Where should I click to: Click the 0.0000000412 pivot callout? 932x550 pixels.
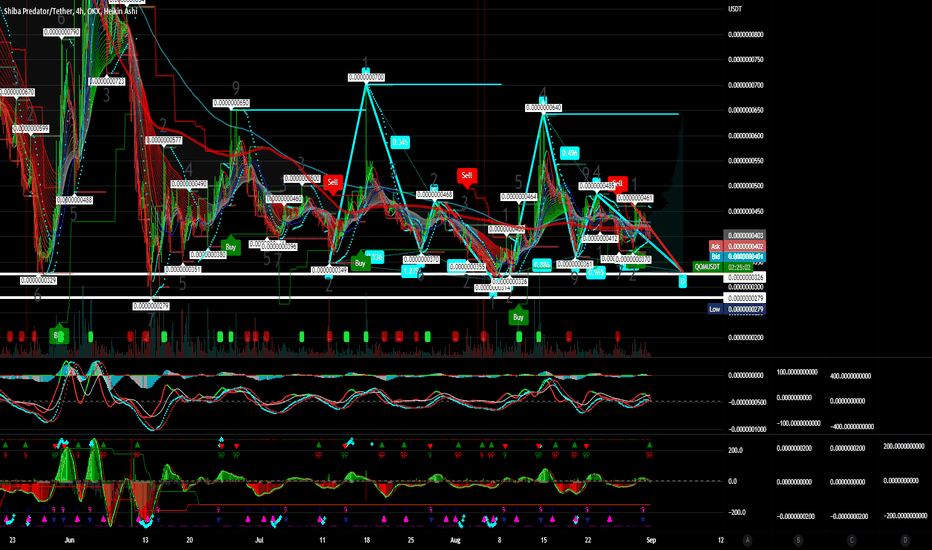(600, 238)
